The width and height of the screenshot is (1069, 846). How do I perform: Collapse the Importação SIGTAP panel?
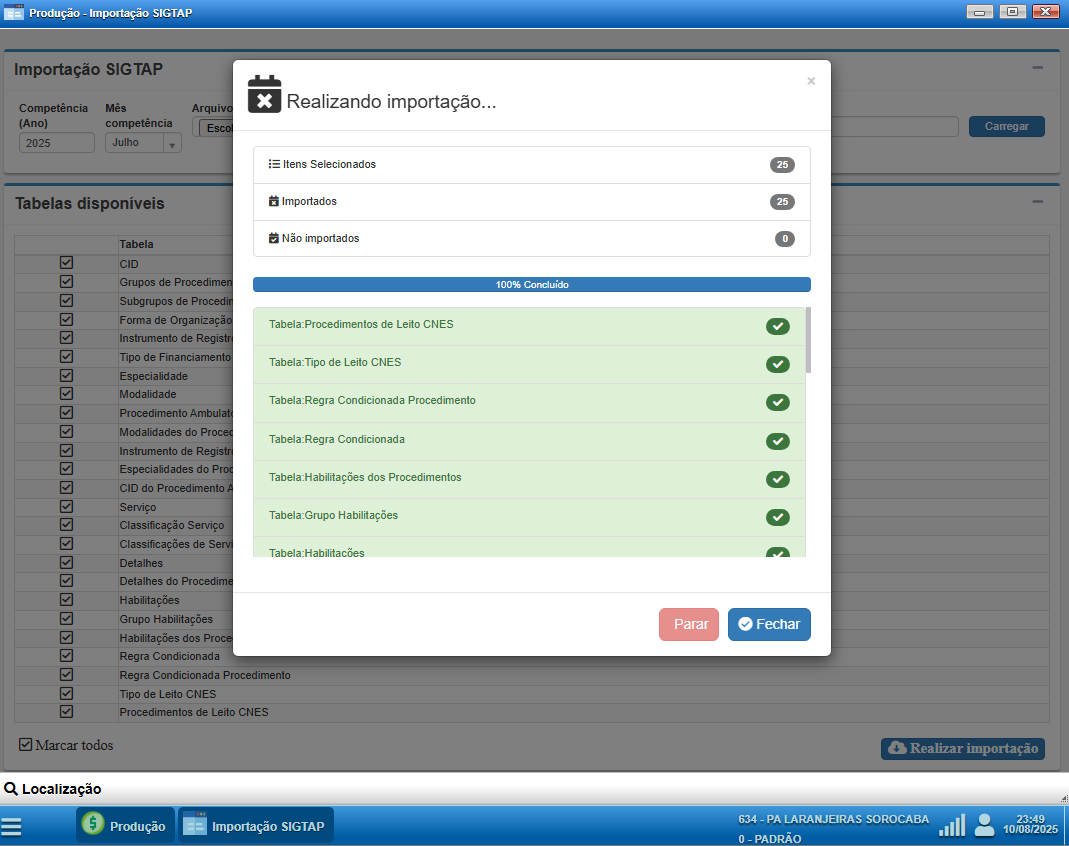[1037, 68]
